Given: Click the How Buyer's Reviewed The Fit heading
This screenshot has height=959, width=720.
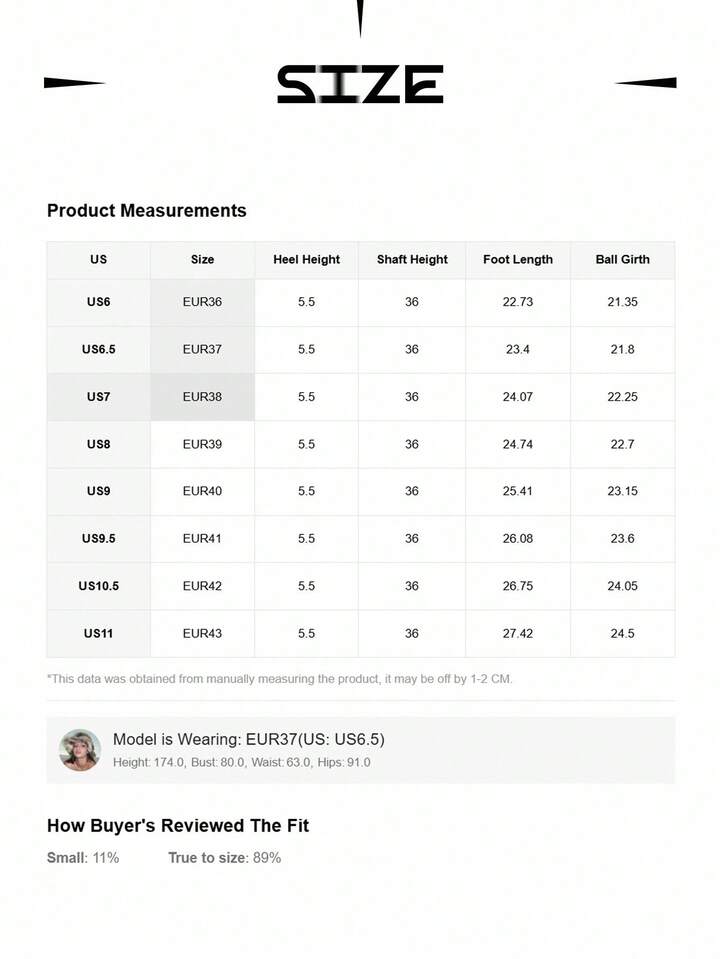Looking at the screenshot, I should tap(178, 826).
